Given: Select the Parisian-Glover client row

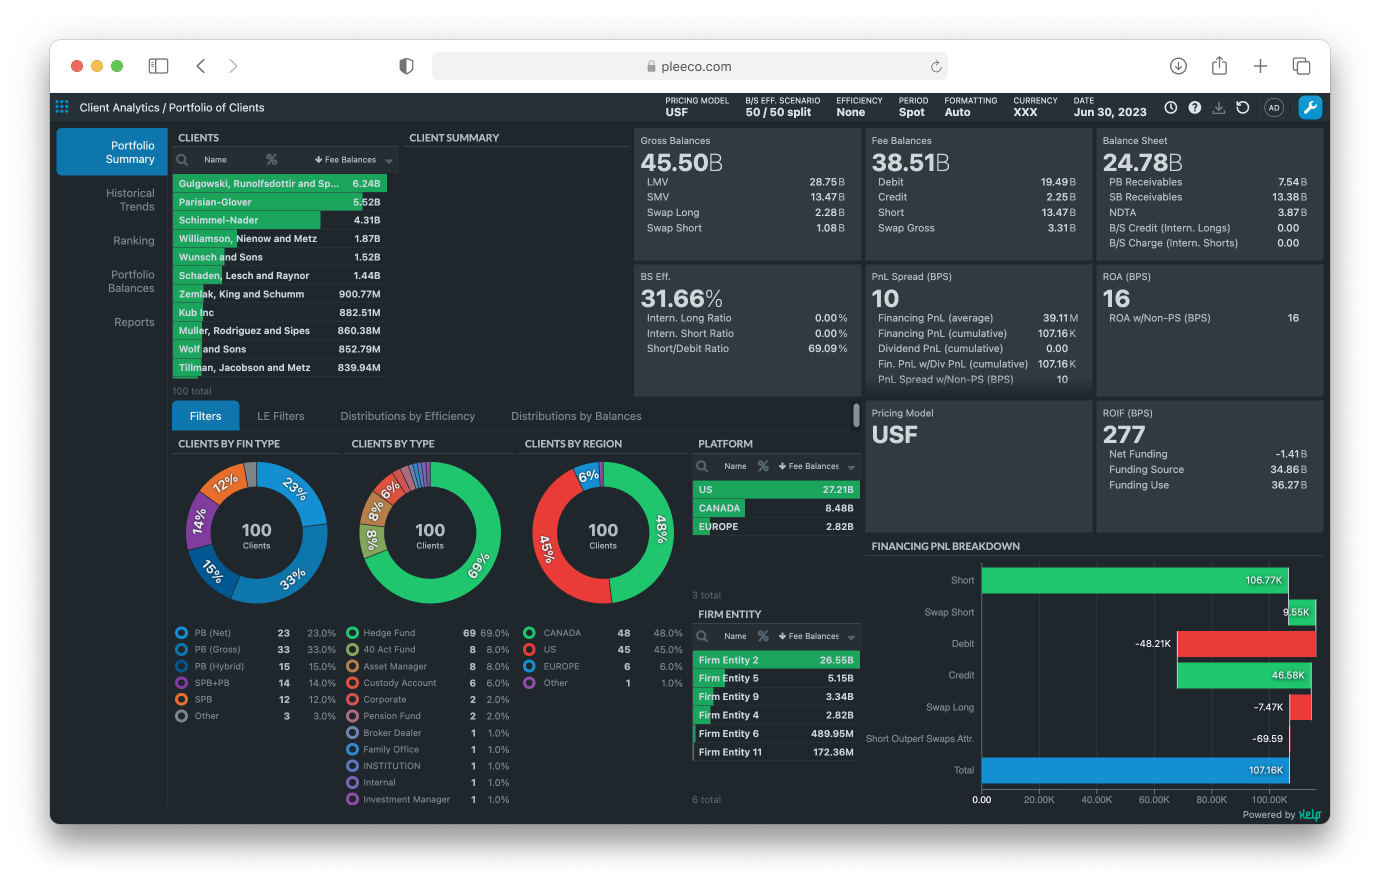Looking at the screenshot, I should pos(278,202).
